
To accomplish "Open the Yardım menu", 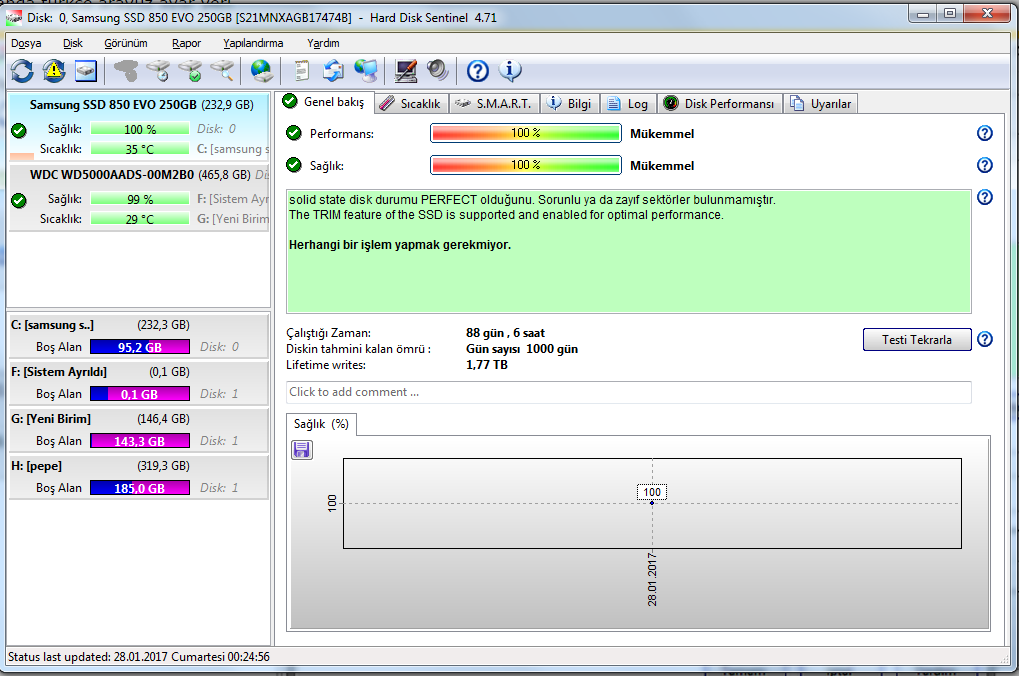I will click(x=323, y=43).
